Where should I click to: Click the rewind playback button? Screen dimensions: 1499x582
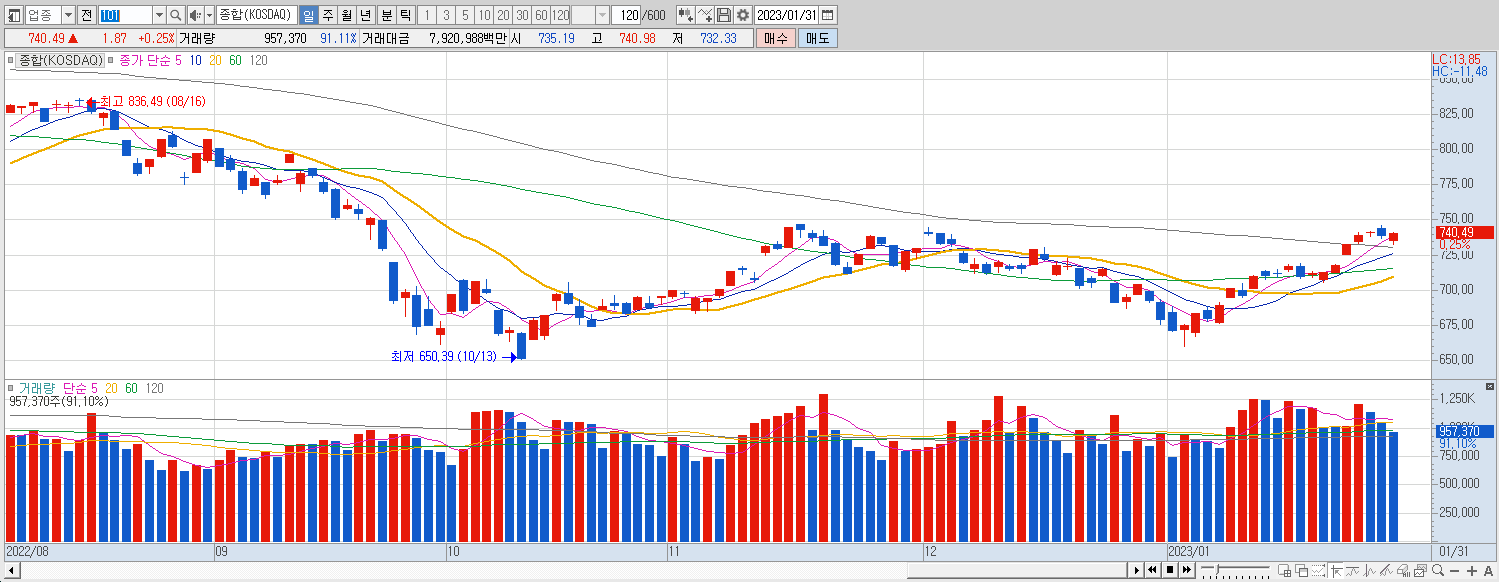[1152, 571]
